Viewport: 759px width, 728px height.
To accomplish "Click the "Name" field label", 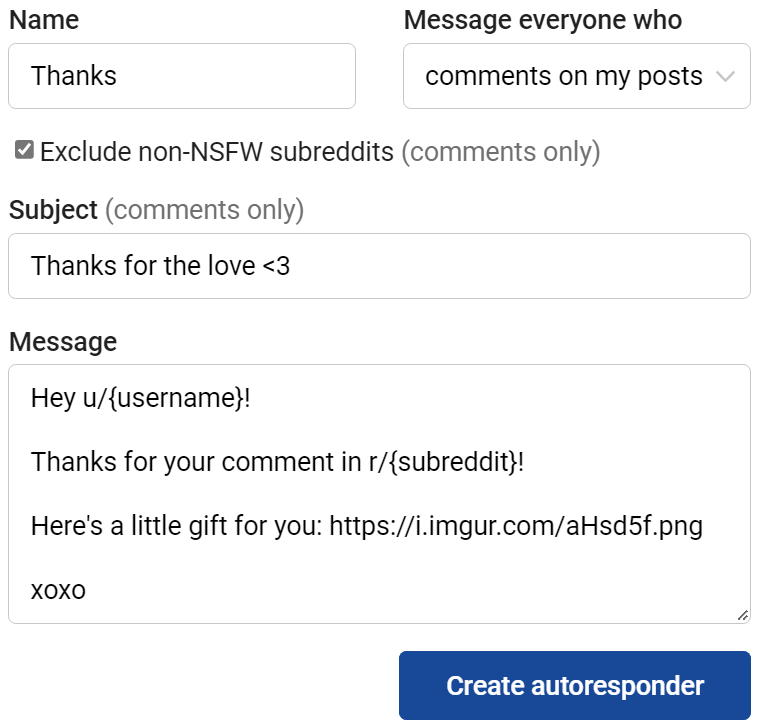I will 44,19.
